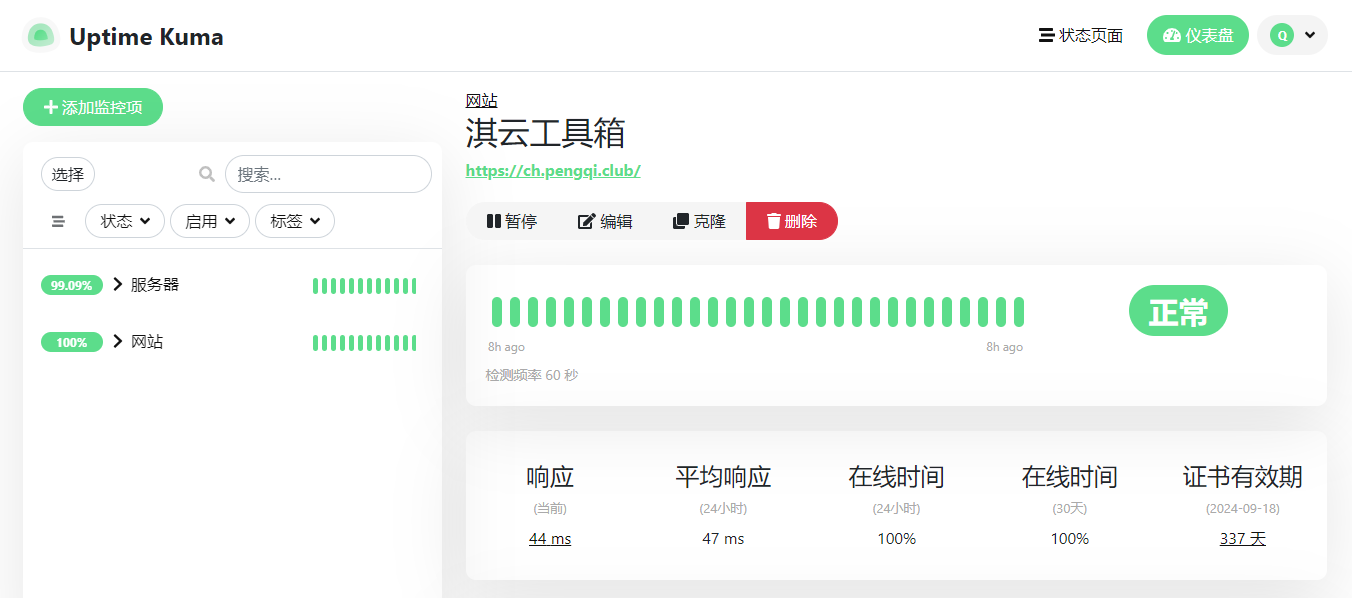Image resolution: width=1352 pixels, height=598 pixels.
Task: Click 添加监控项 to add a monitor
Action: point(93,107)
